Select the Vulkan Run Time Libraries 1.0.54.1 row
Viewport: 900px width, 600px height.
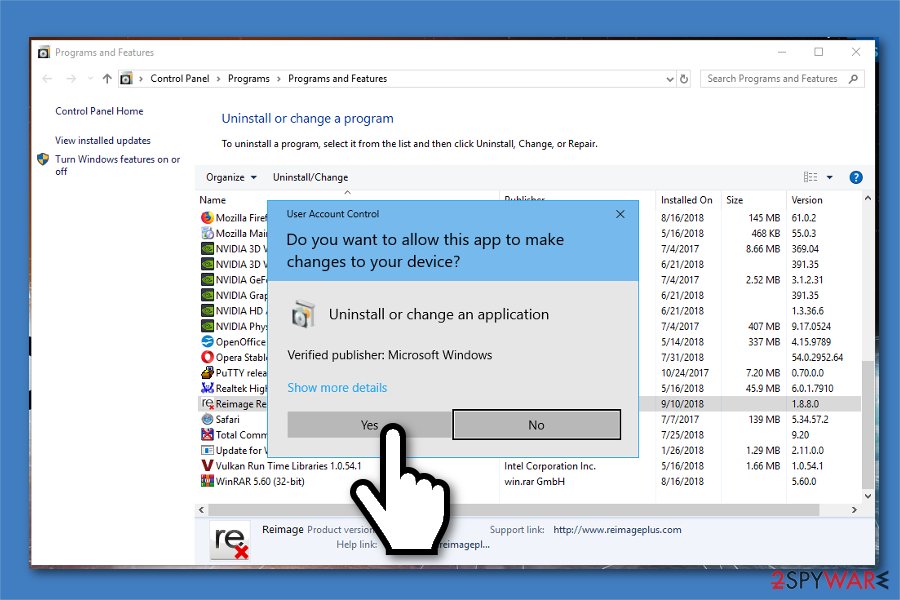tap(528, 466)
